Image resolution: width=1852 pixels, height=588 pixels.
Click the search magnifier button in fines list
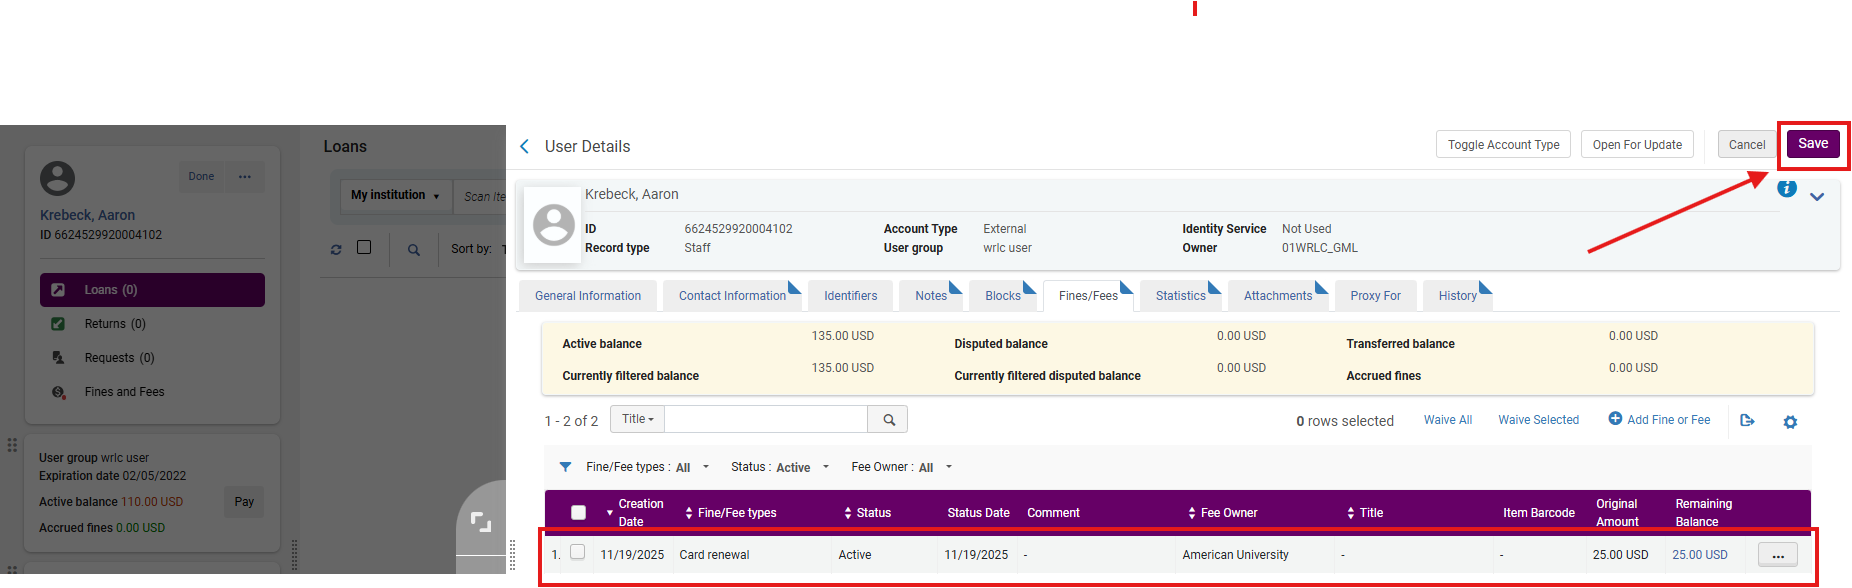coord(888,420)
